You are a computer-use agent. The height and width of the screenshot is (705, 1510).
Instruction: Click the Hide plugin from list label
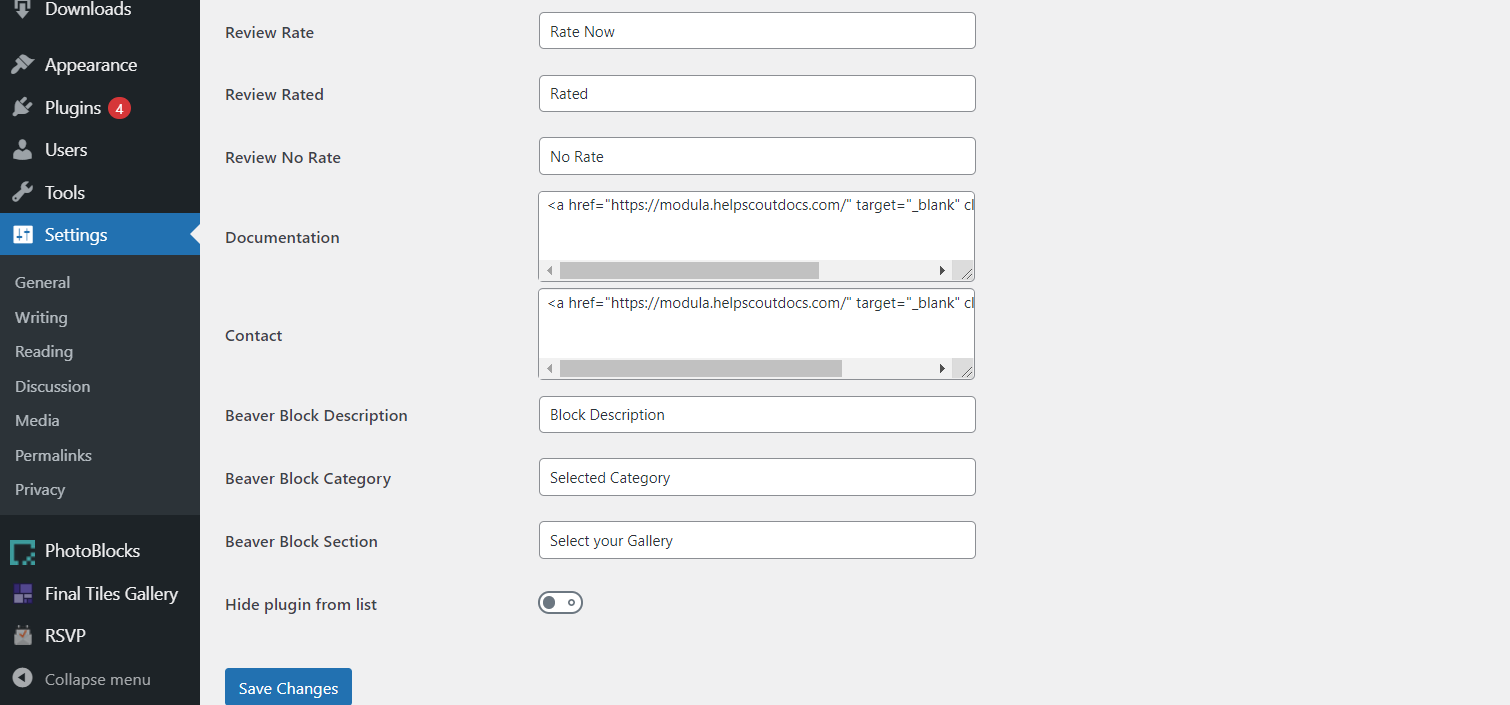coord(301,604)
